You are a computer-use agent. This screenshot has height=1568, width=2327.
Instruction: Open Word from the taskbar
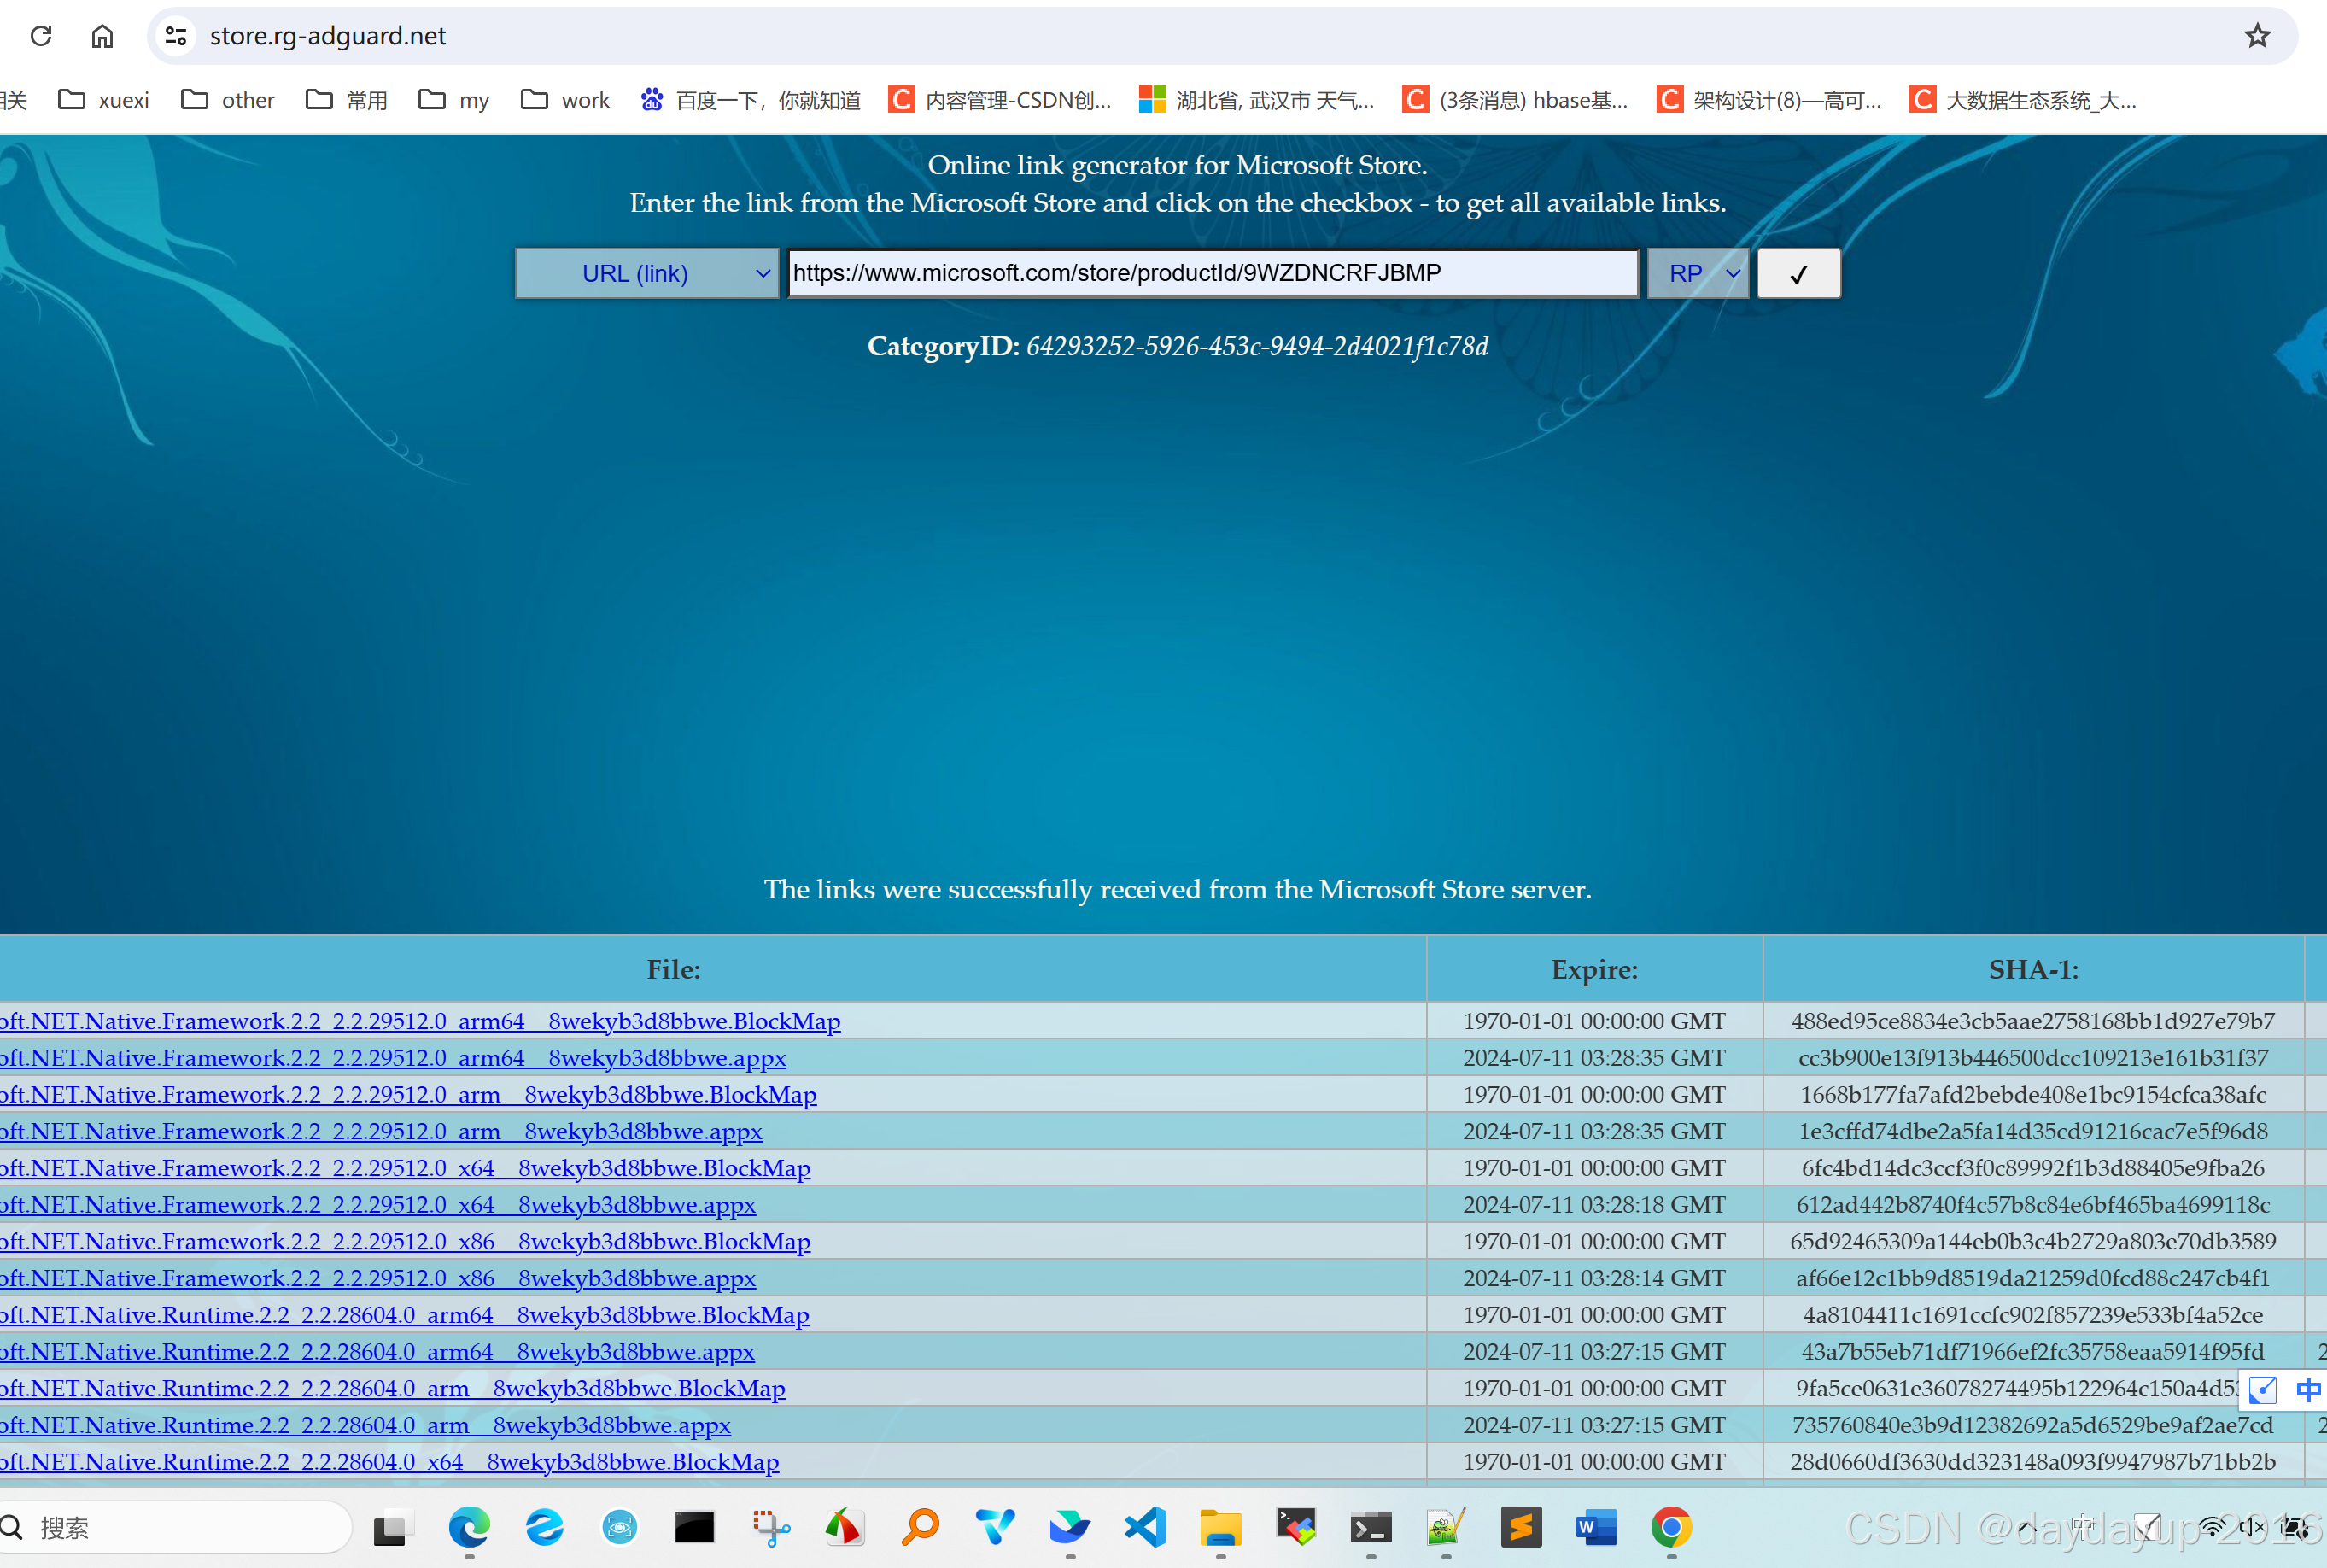pyautogui.click(x=1596, y=1527)
